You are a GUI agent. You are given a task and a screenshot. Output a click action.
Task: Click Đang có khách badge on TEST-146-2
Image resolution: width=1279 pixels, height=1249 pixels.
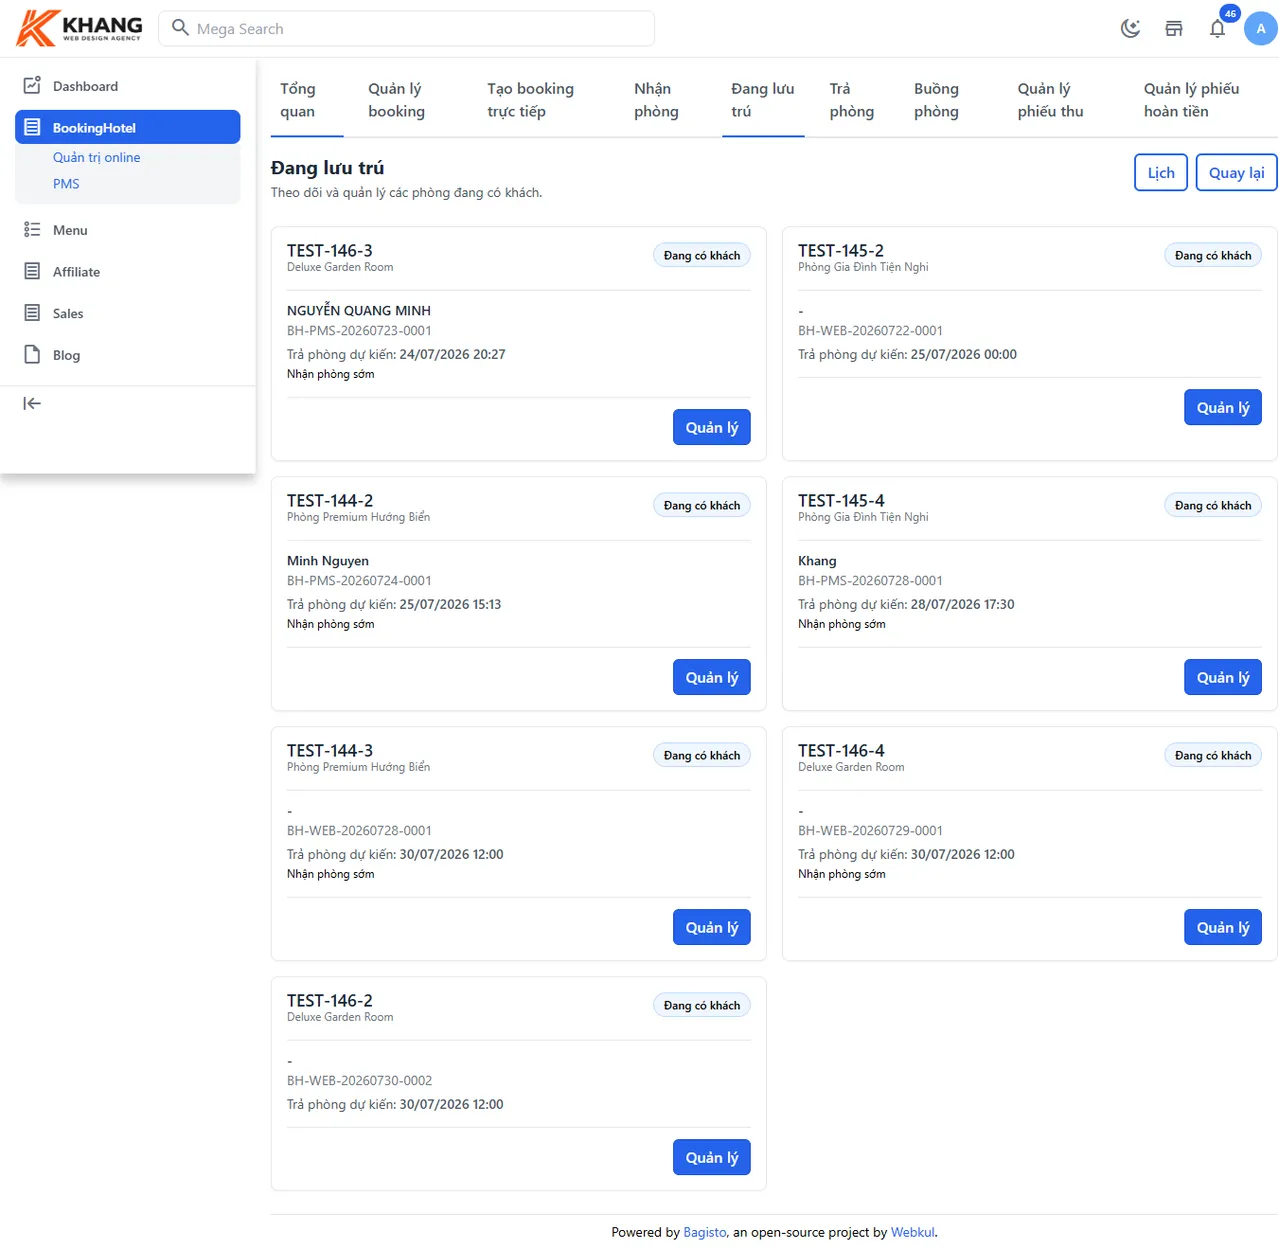702,1005
